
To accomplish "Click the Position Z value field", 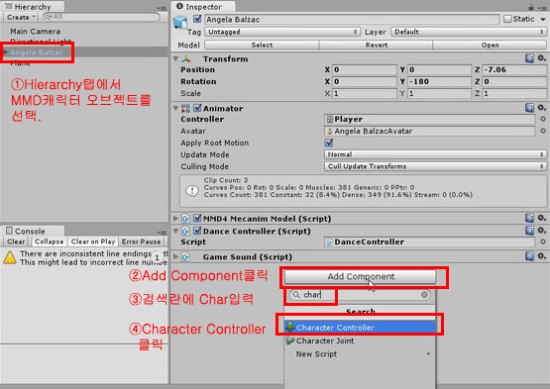I will point(514,69).
